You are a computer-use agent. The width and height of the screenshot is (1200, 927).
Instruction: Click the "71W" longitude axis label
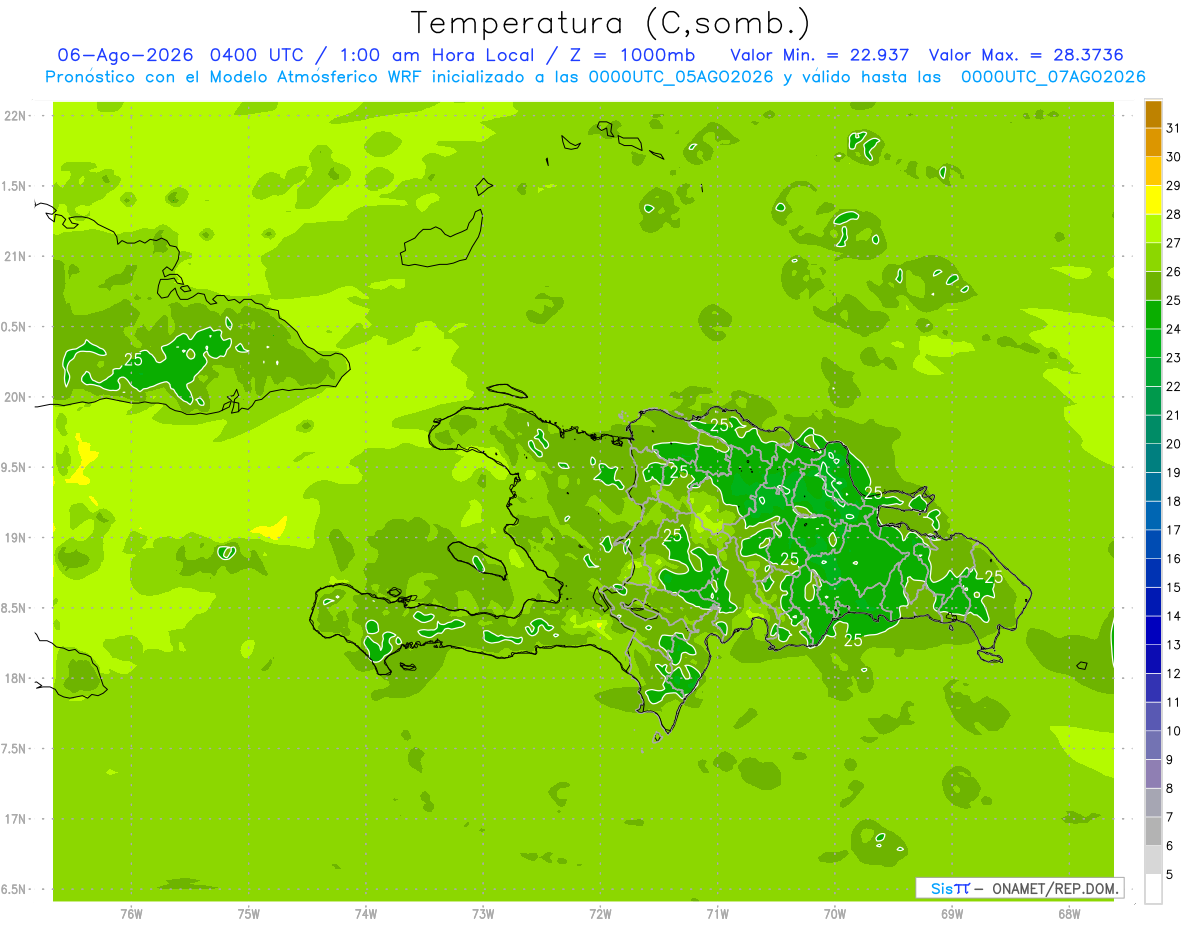point(717,914)
